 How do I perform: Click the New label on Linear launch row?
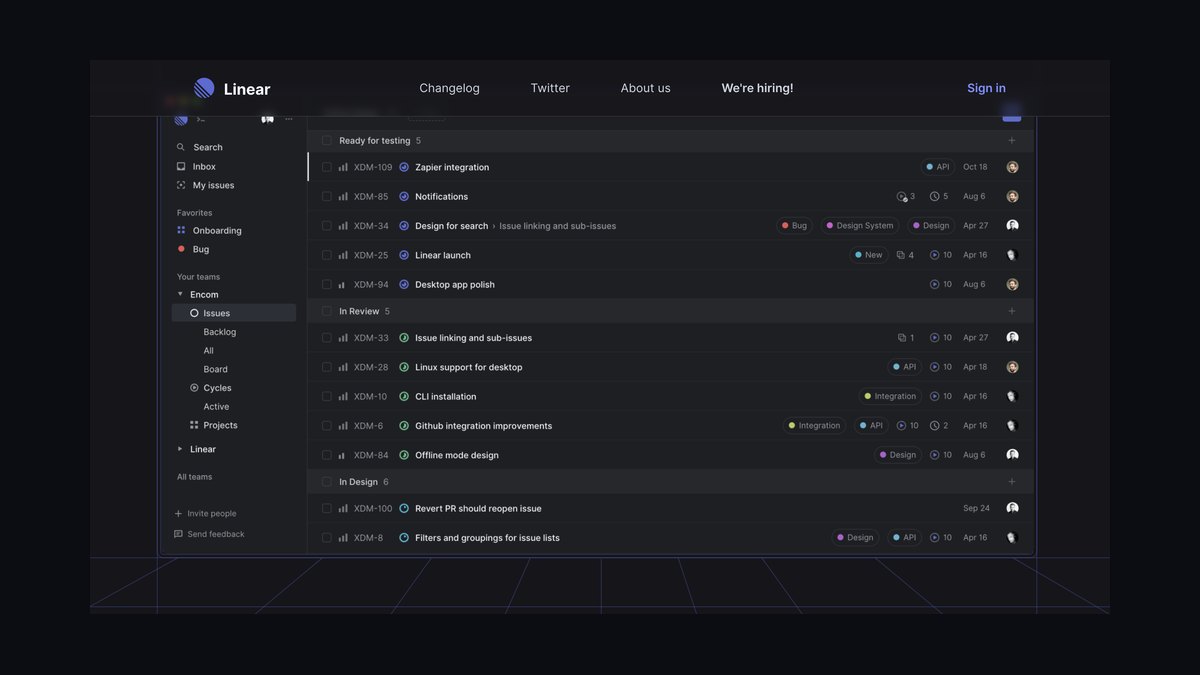click(x=869, y=255)
